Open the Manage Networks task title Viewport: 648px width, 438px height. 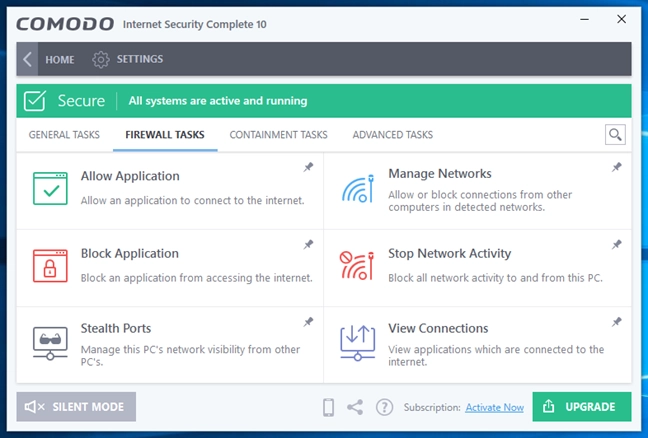(x=440, y=174)
